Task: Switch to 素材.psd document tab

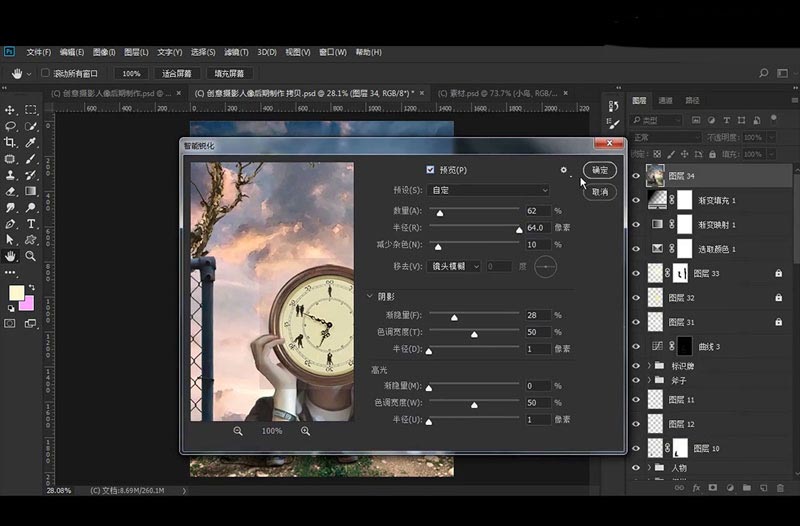Action: click(x=497, y=93)
